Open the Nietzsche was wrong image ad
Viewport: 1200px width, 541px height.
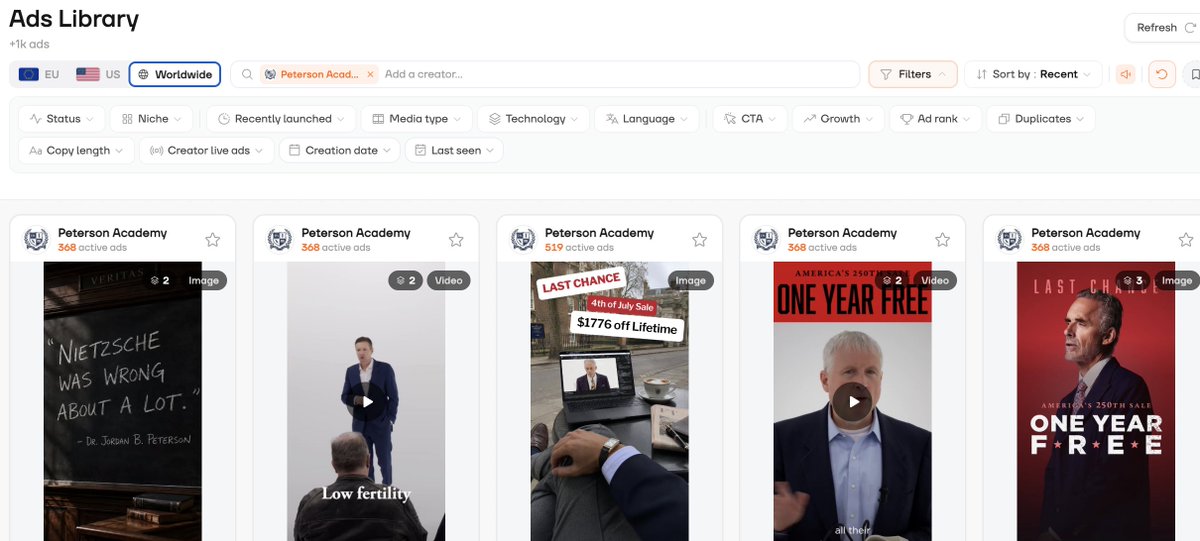pos(122,401)
